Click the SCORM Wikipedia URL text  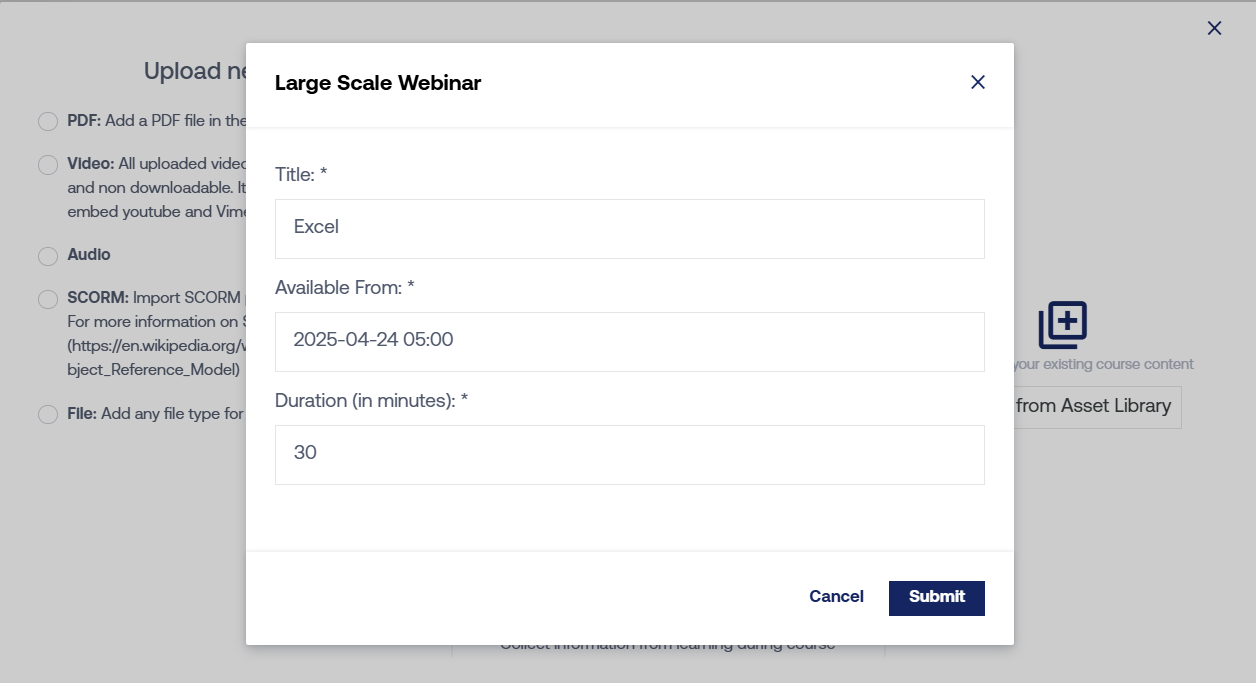point(155,345)
